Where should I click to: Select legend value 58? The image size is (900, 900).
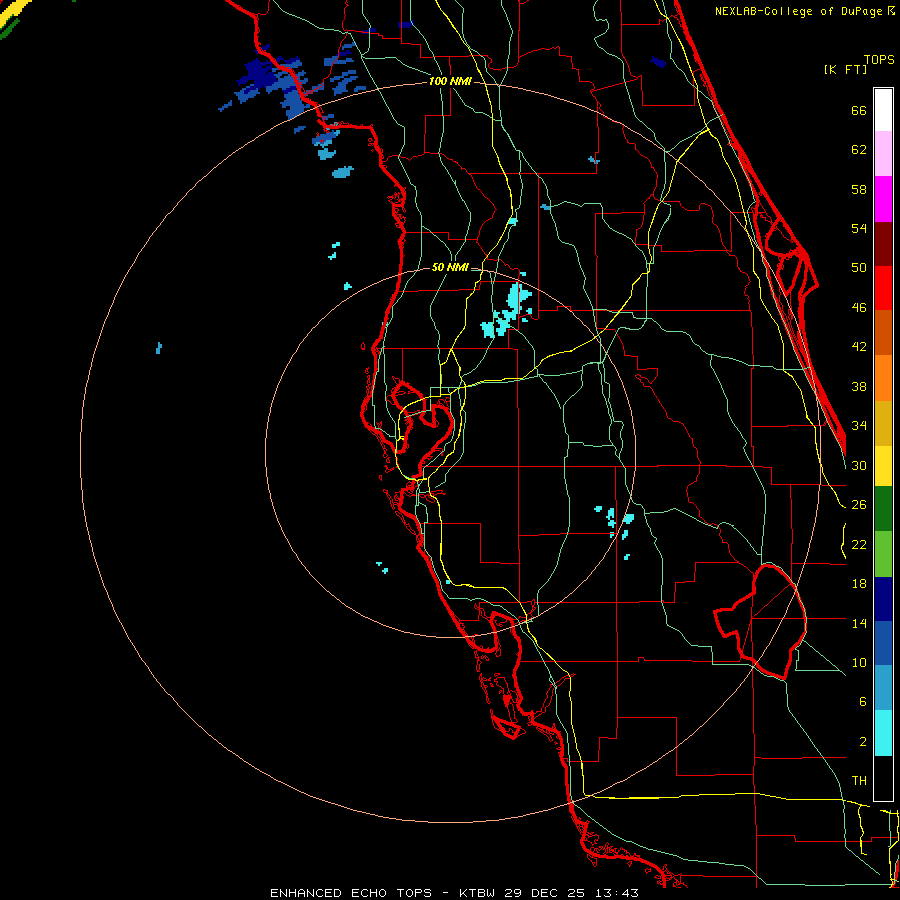click(x=859, y=189)
